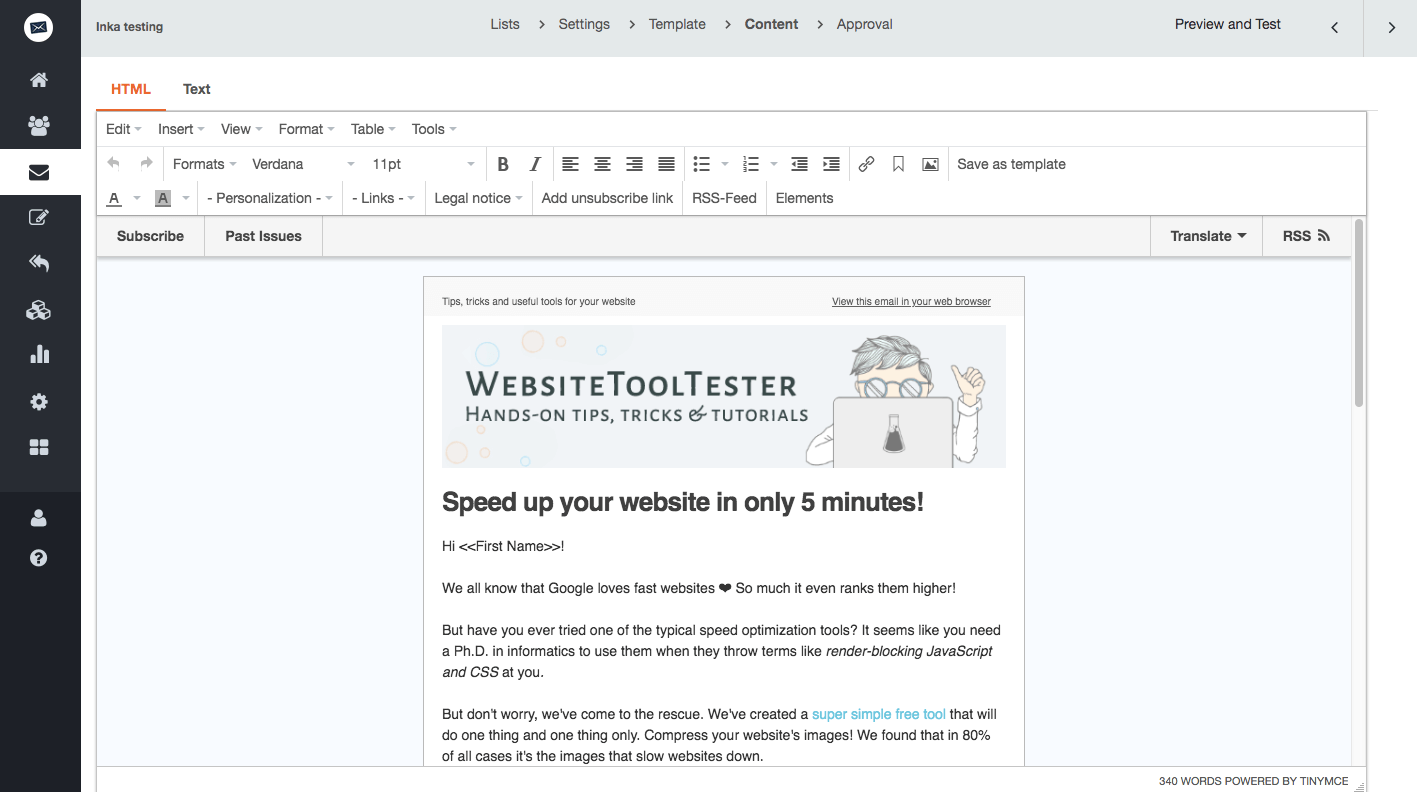The width and height of the screenshot is (1417, 792).
Task: Open the View menu
Action: [x=242, y=129]
